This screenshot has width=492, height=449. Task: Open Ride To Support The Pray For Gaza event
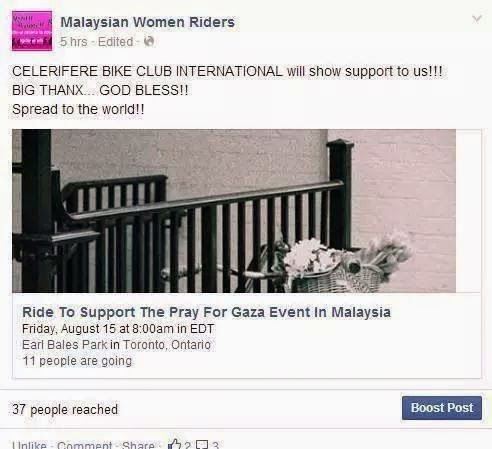tap(206, 312)
